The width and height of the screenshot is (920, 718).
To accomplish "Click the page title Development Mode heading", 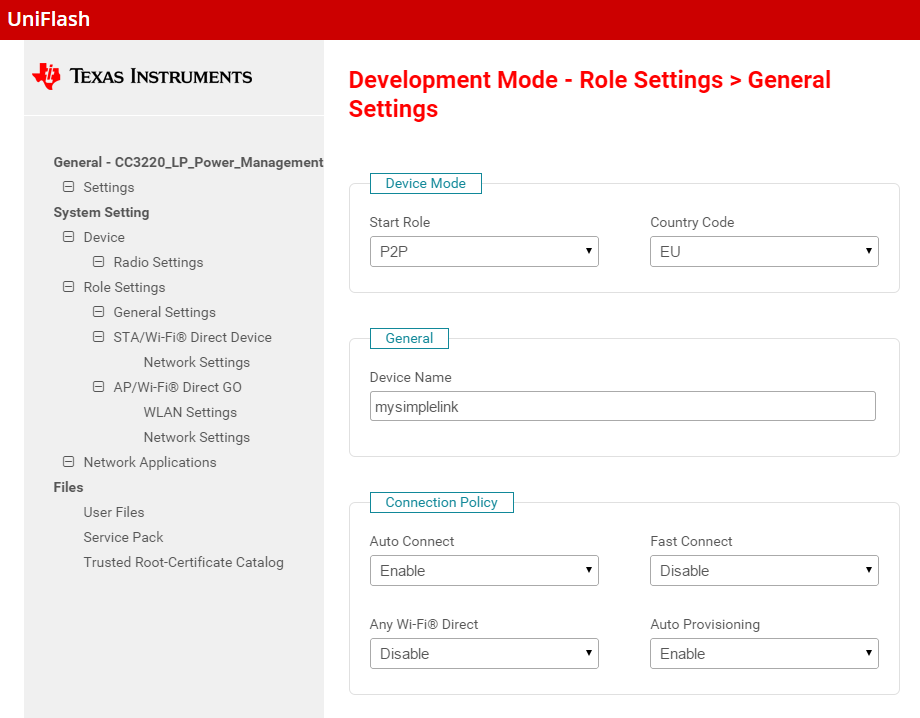I will coord(590,94).
